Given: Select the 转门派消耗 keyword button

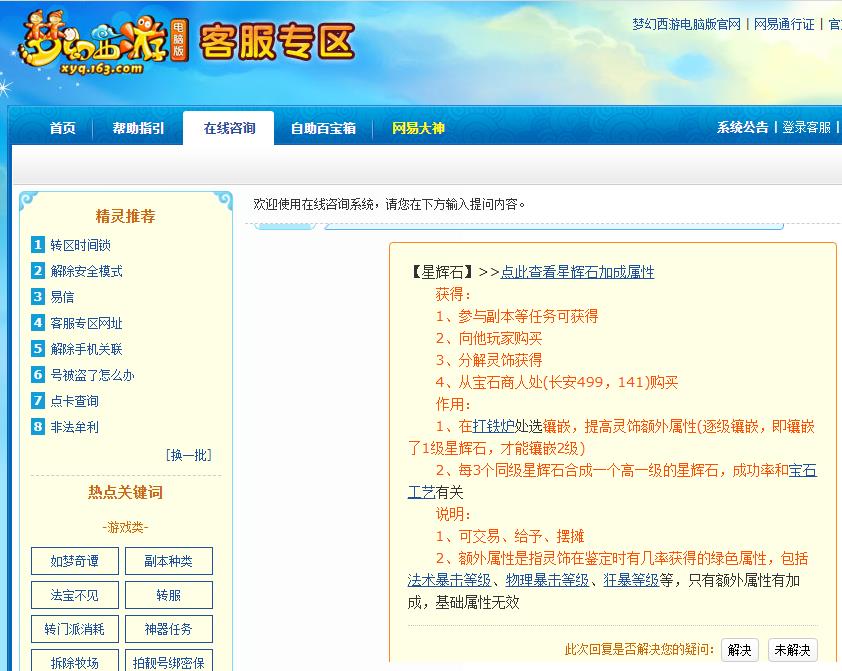Looking at the screenshot, I should click(75, 629).
